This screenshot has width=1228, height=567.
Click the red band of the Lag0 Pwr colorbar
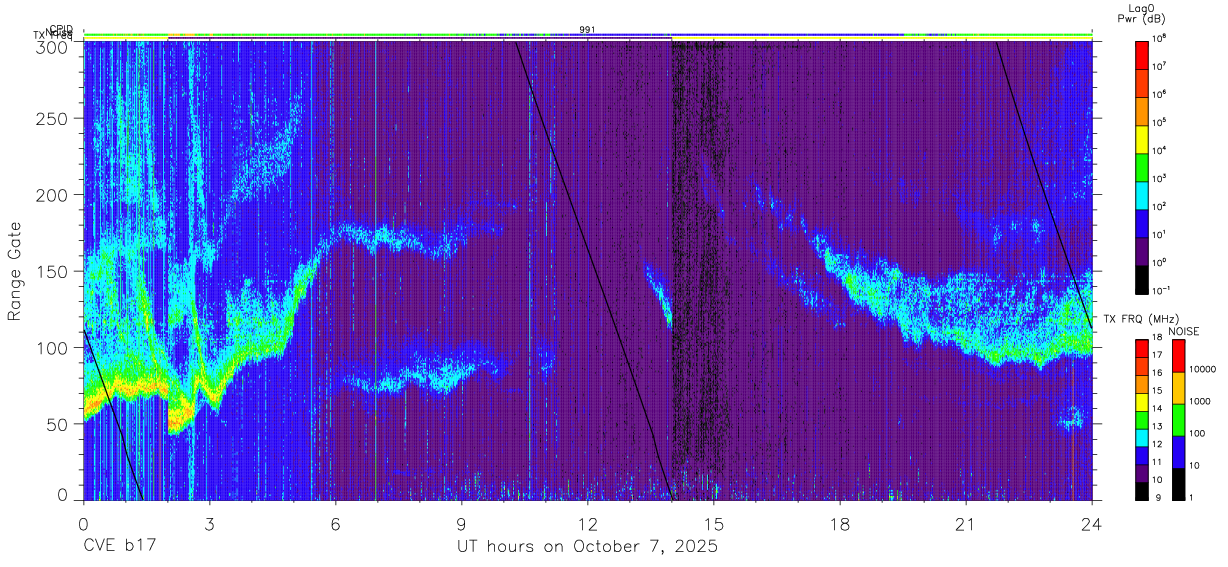pyautogui.click(x=1142, y=53)
